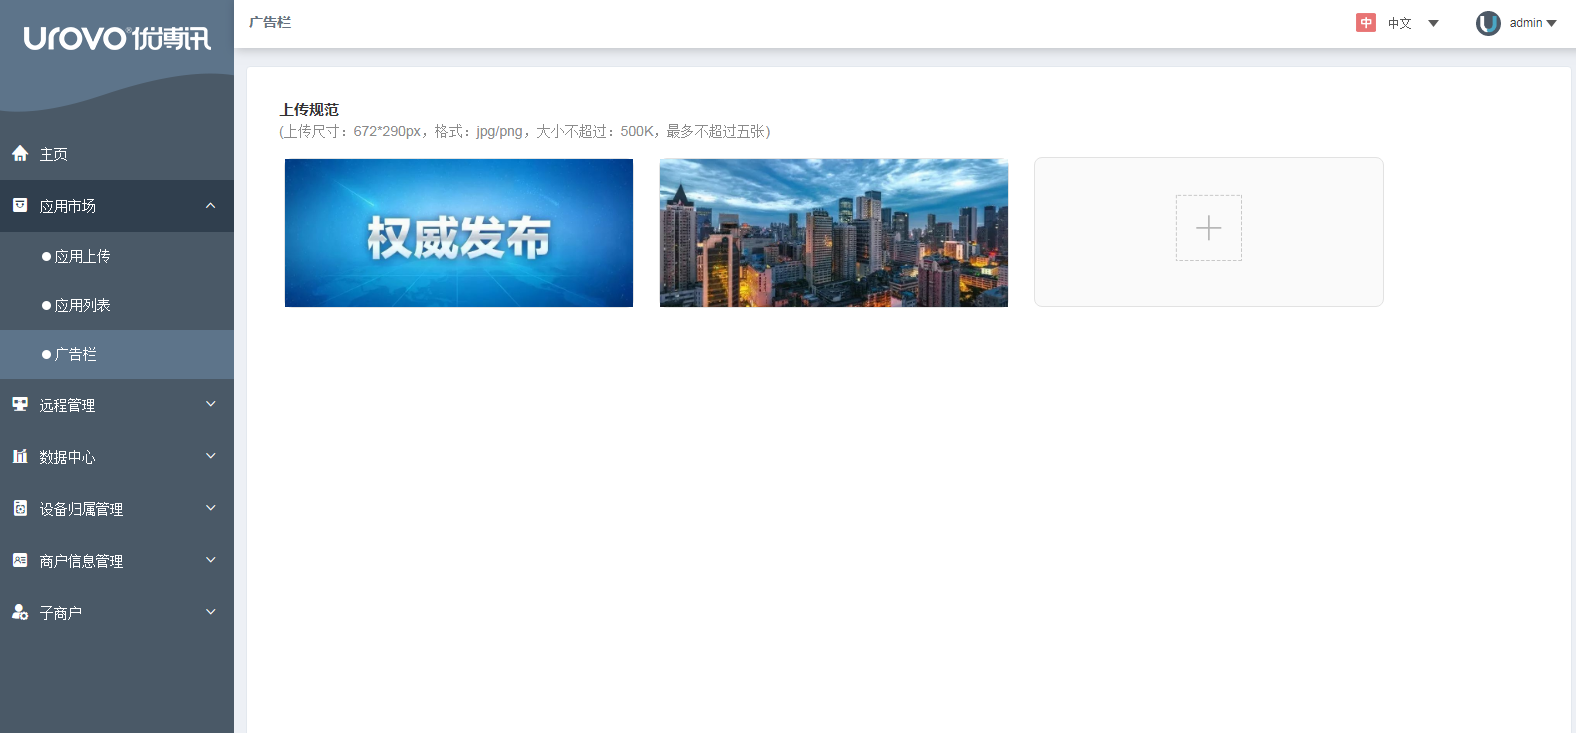
Task: Click the 应用市场 app market icon
Action: pos(20,205)
